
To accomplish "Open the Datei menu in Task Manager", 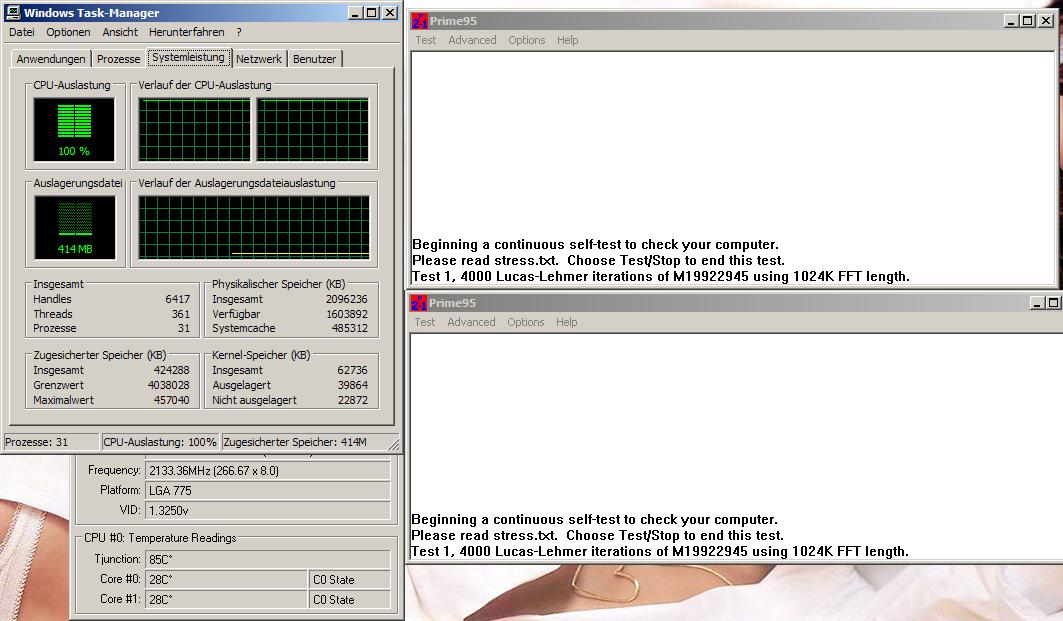I will click(x=22, y=32).
